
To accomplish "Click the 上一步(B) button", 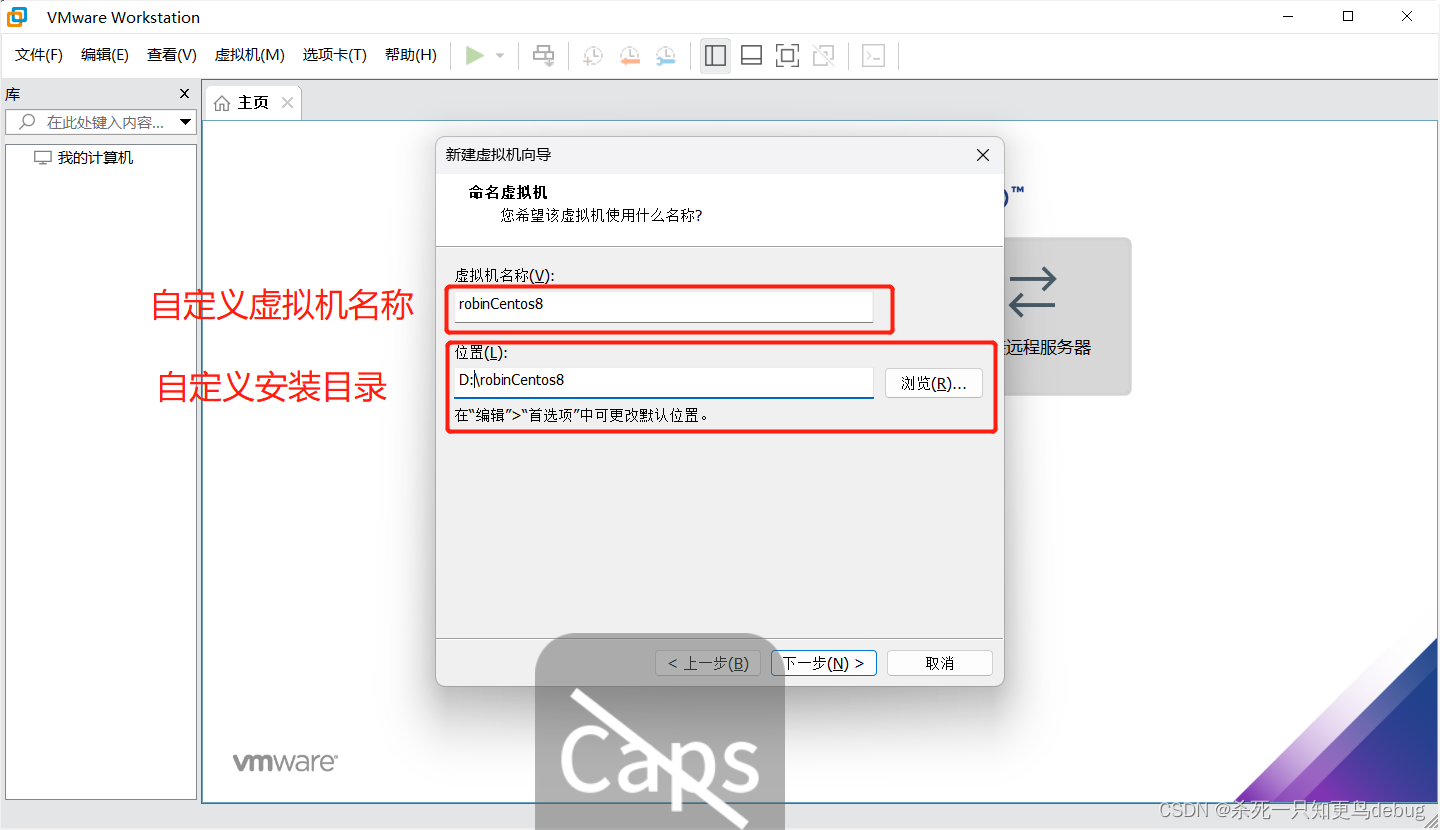I will (x=708, y=663).
